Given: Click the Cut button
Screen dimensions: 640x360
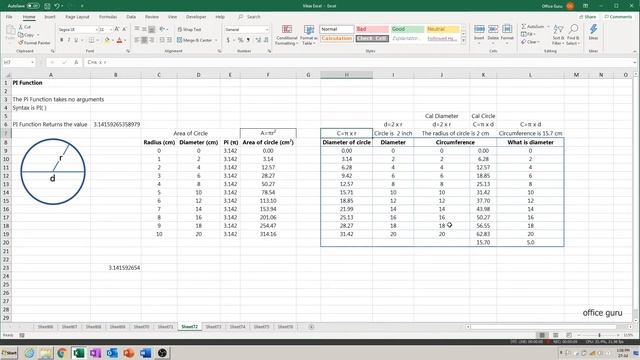Looking at the screenshot, I should pyautogui.click(x=25, y=27).
